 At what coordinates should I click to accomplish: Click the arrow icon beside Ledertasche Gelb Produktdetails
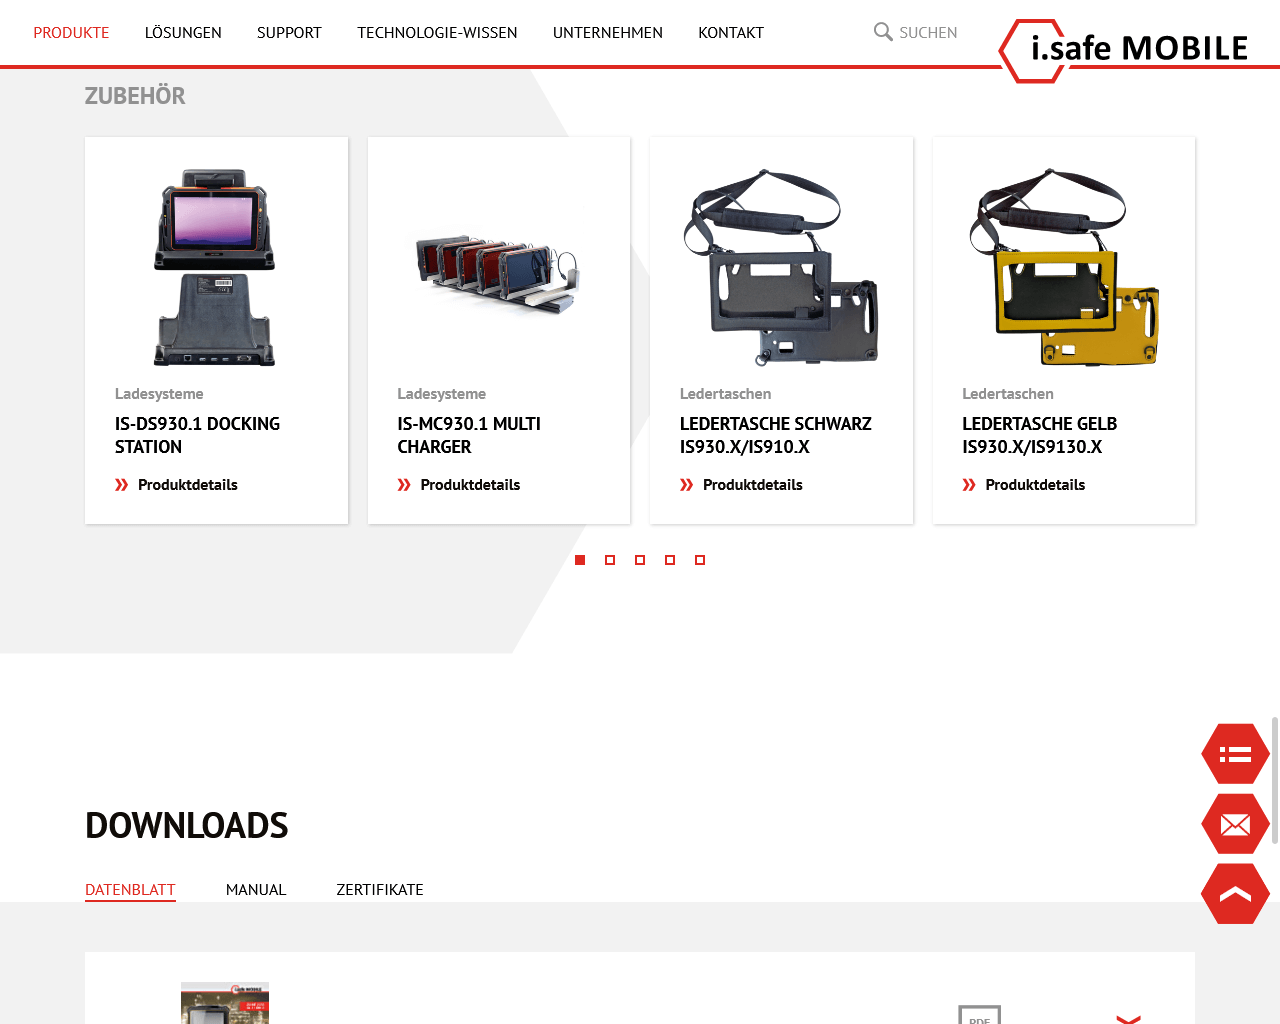tap(969, 485)
